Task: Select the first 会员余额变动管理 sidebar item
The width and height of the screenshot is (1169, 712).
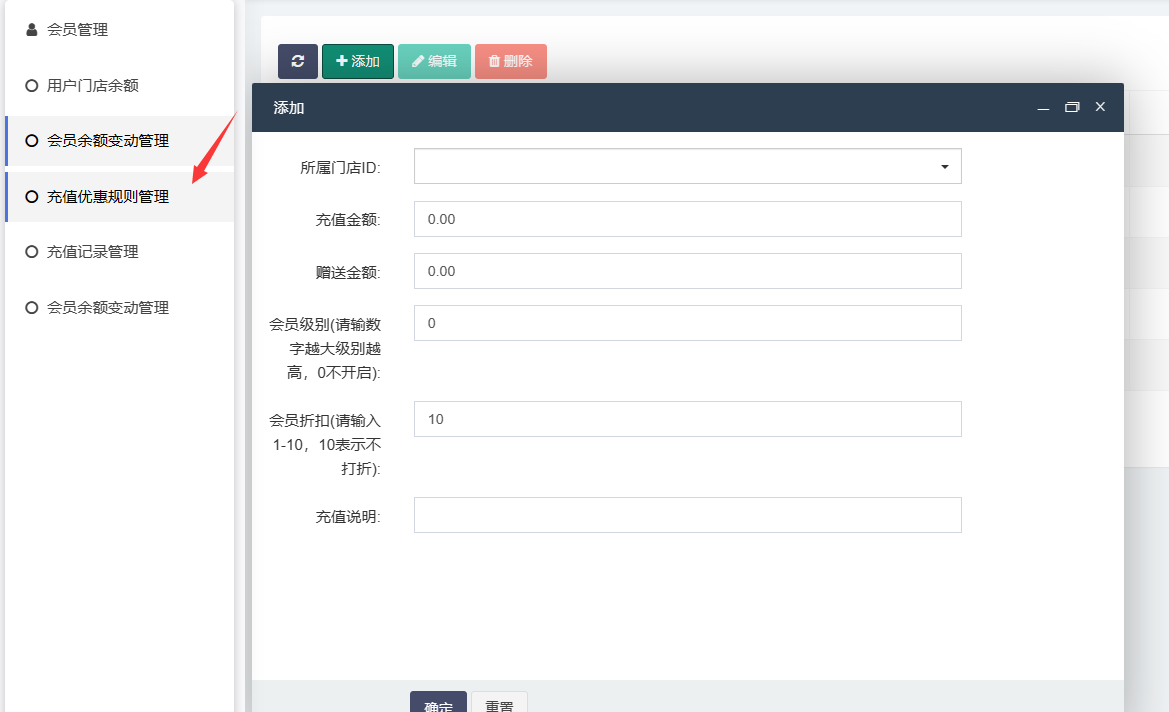Action: tap(119, 141)
